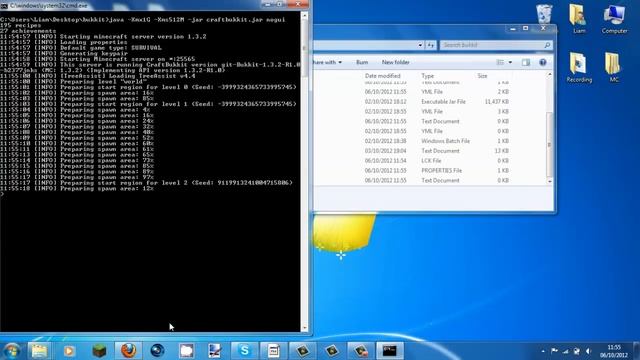Open the Minecraft grass block taskbar icon
This screenshot has height=360, width=640.
coord(99,351)
